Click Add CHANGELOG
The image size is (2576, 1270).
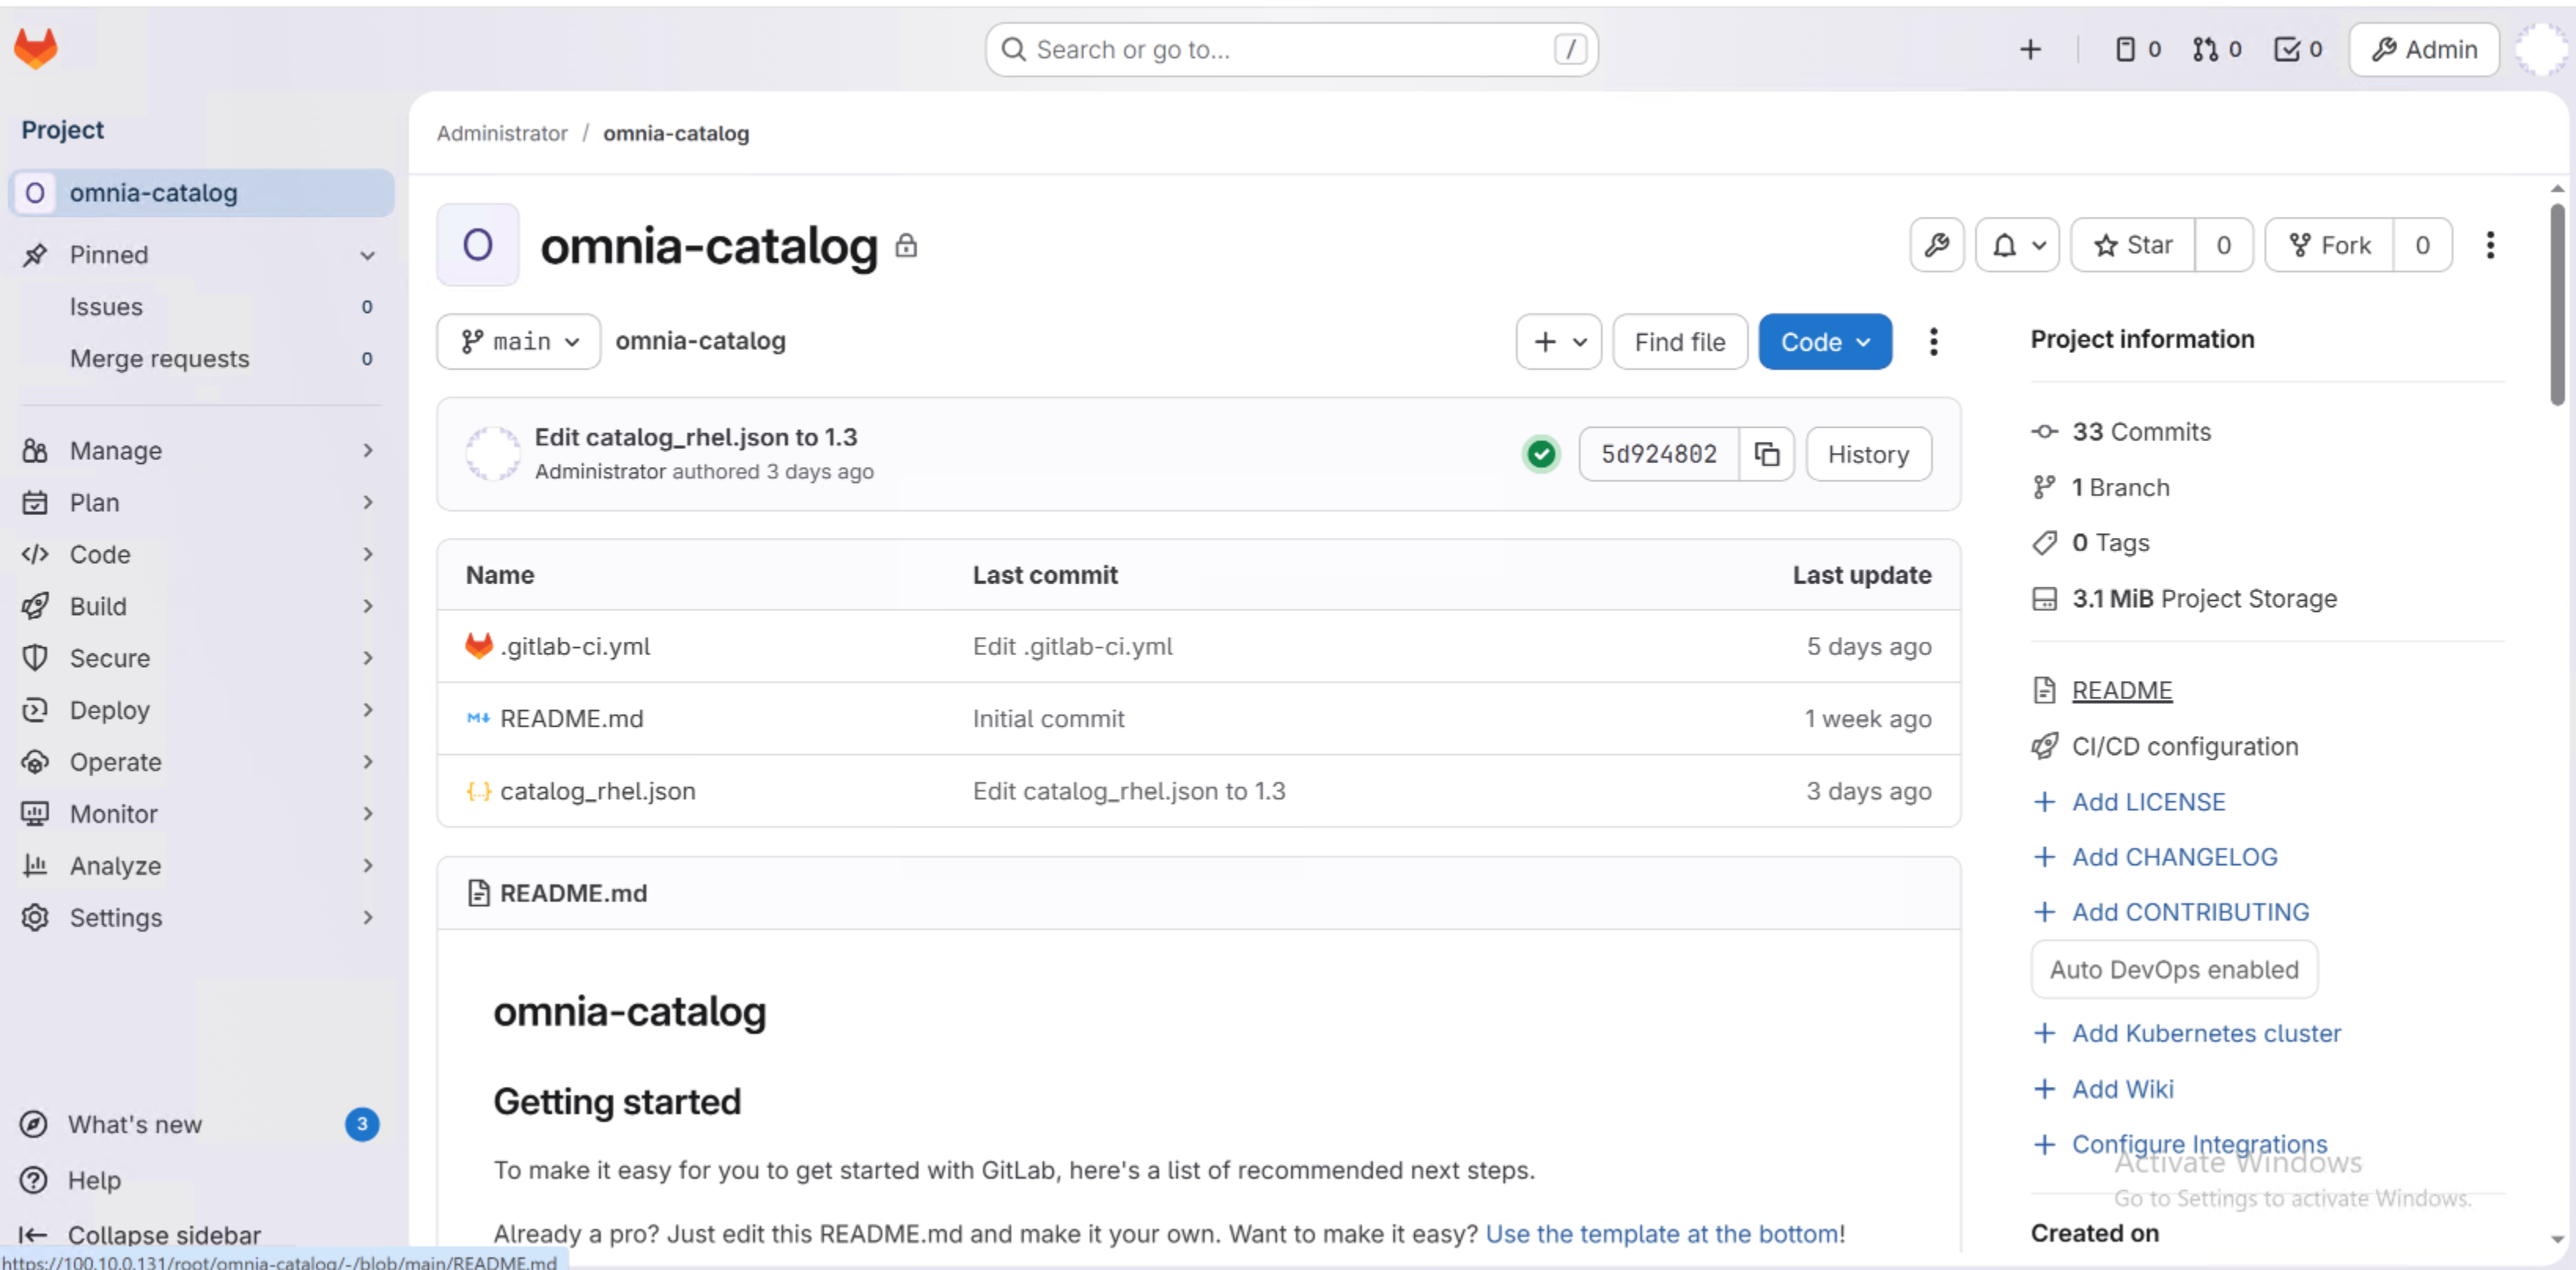2174,857
